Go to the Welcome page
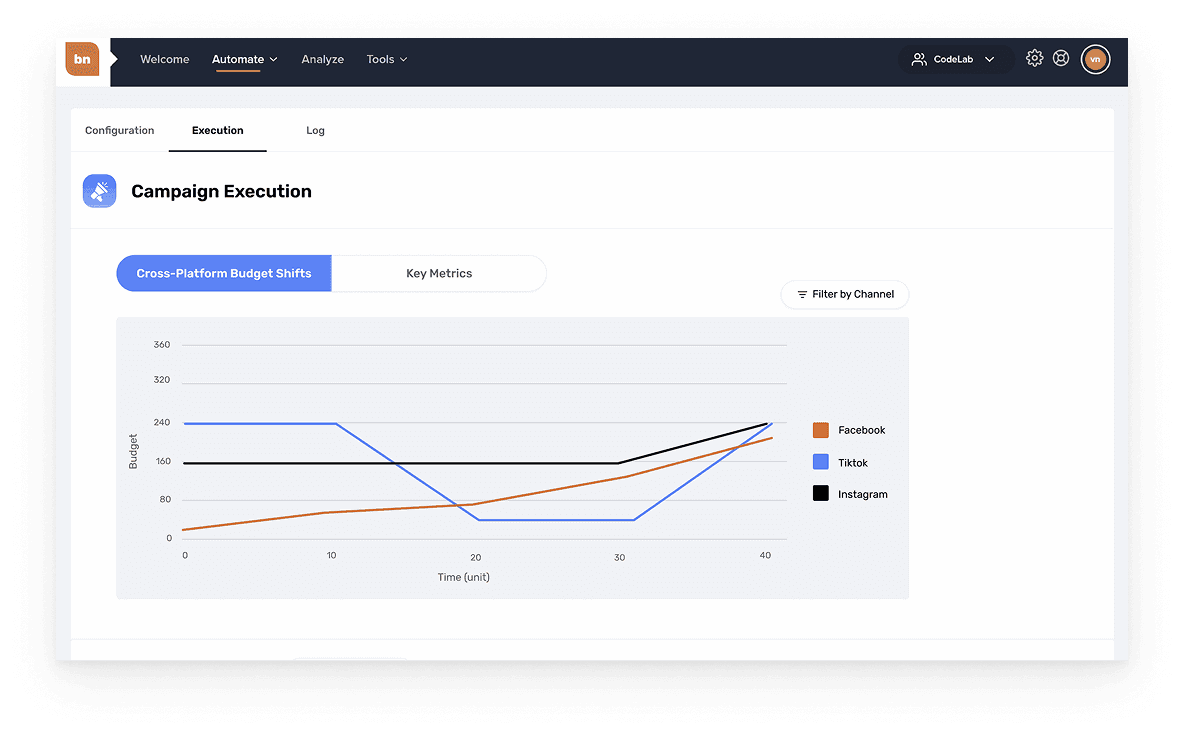Screen dimensions: 1184x735 pos(164,60)
